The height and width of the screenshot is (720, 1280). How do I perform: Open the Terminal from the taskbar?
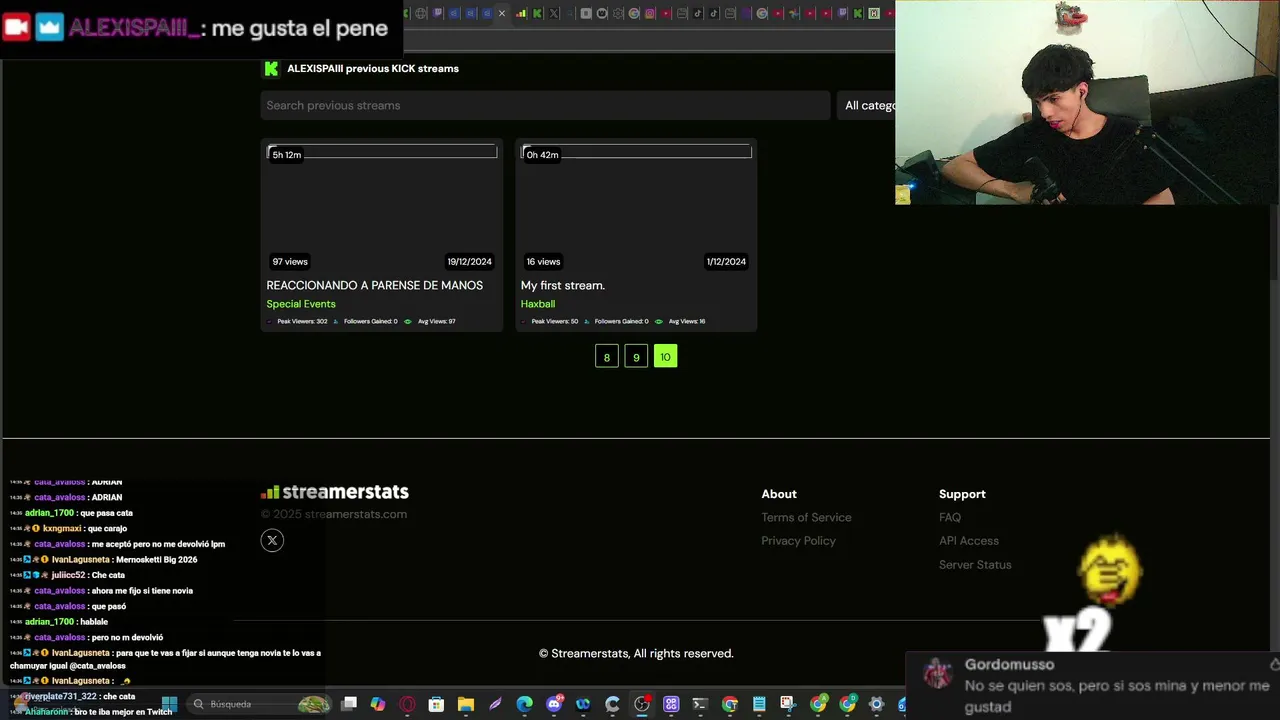coord(700,704)
